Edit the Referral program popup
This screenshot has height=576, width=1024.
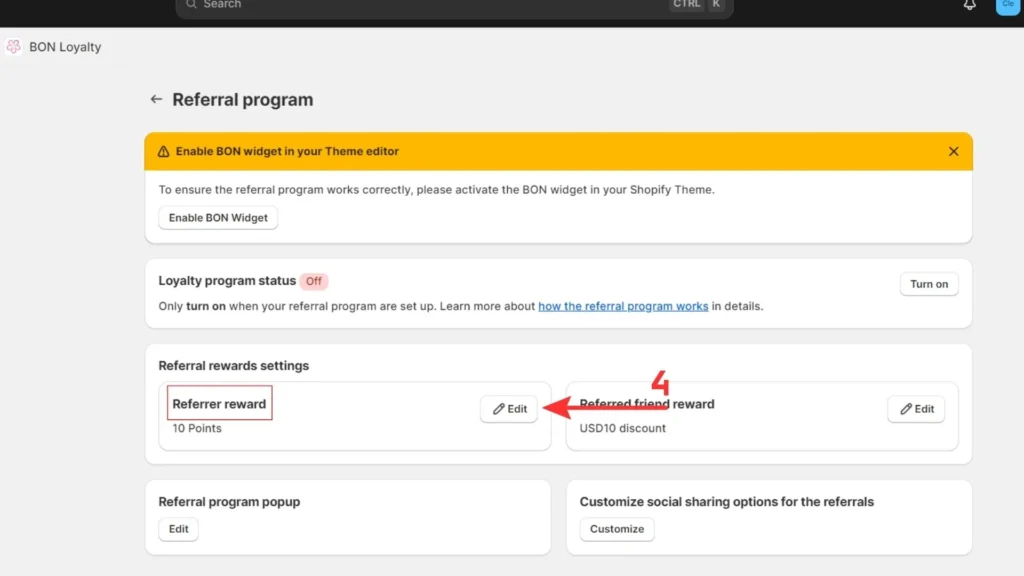pos(178,529)
